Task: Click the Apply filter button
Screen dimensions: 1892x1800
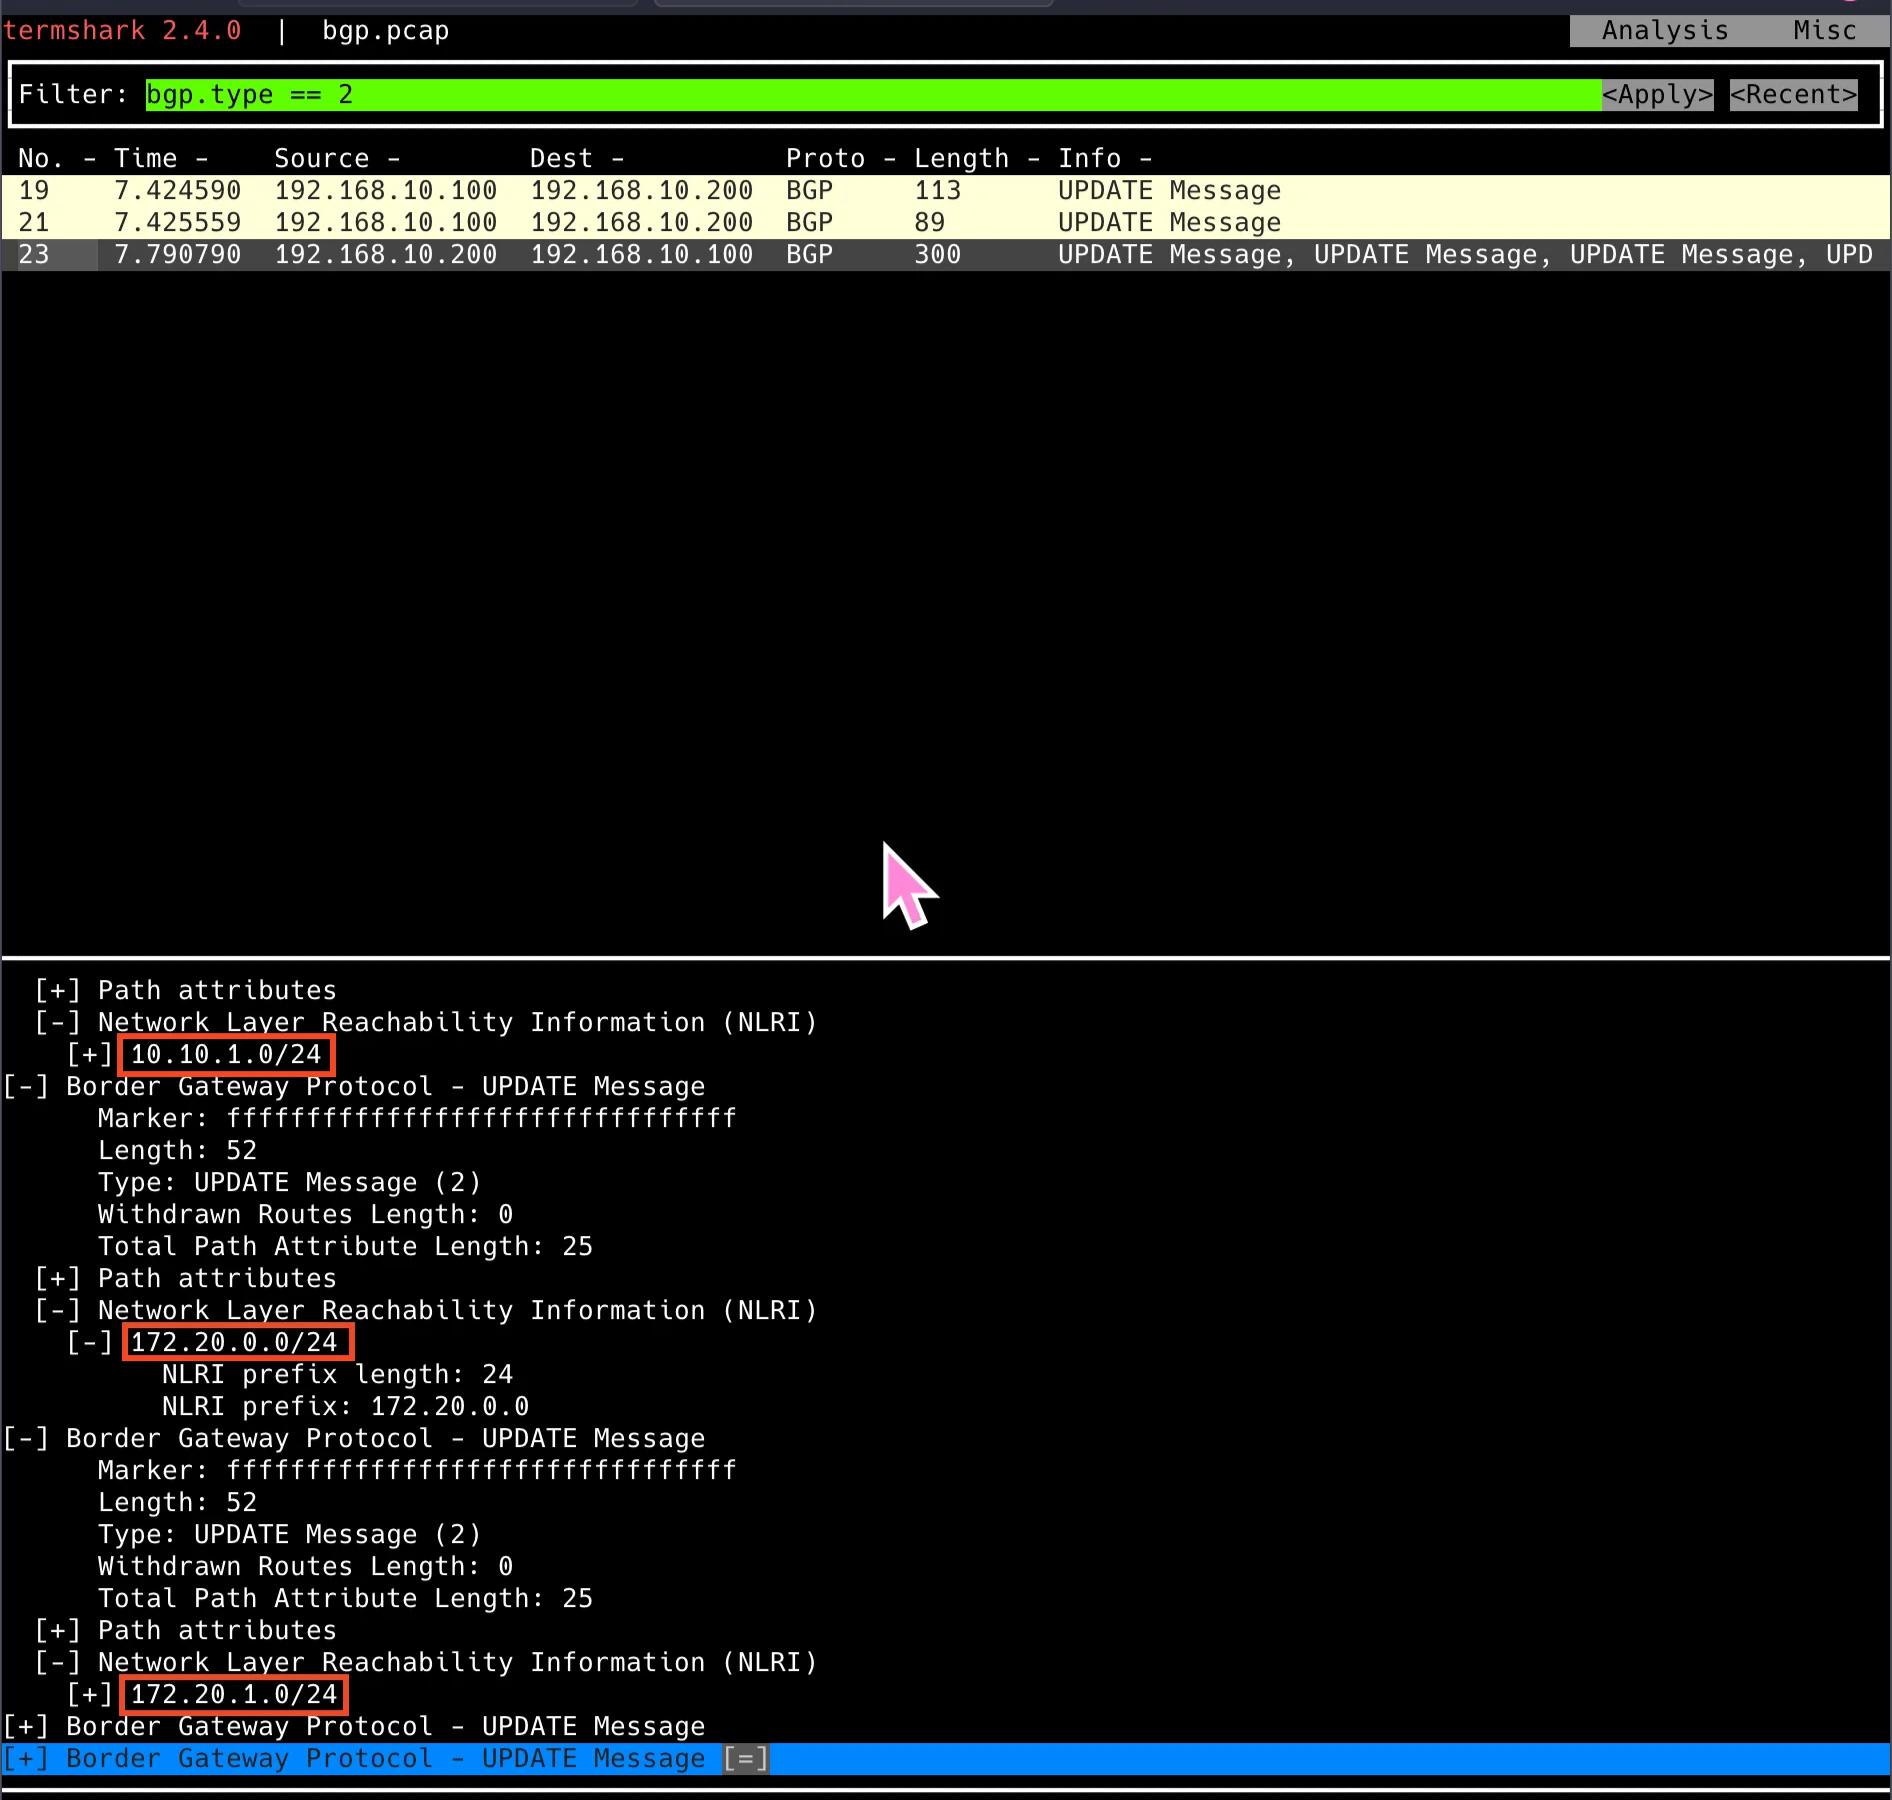Action: 1657,95
